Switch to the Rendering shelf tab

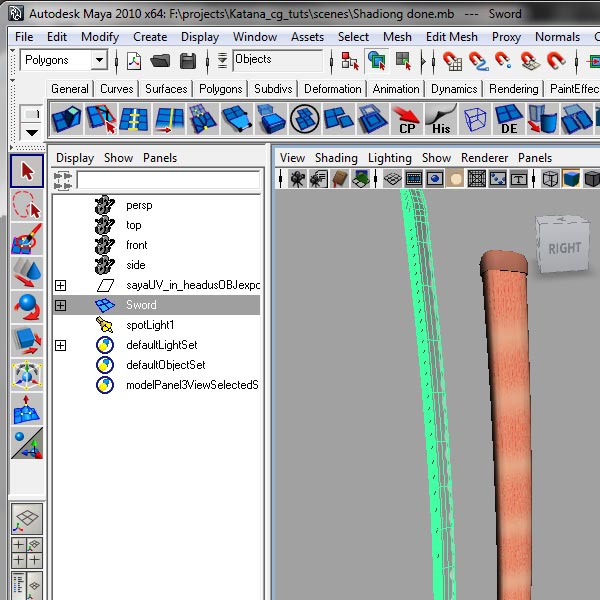[514, 89]
